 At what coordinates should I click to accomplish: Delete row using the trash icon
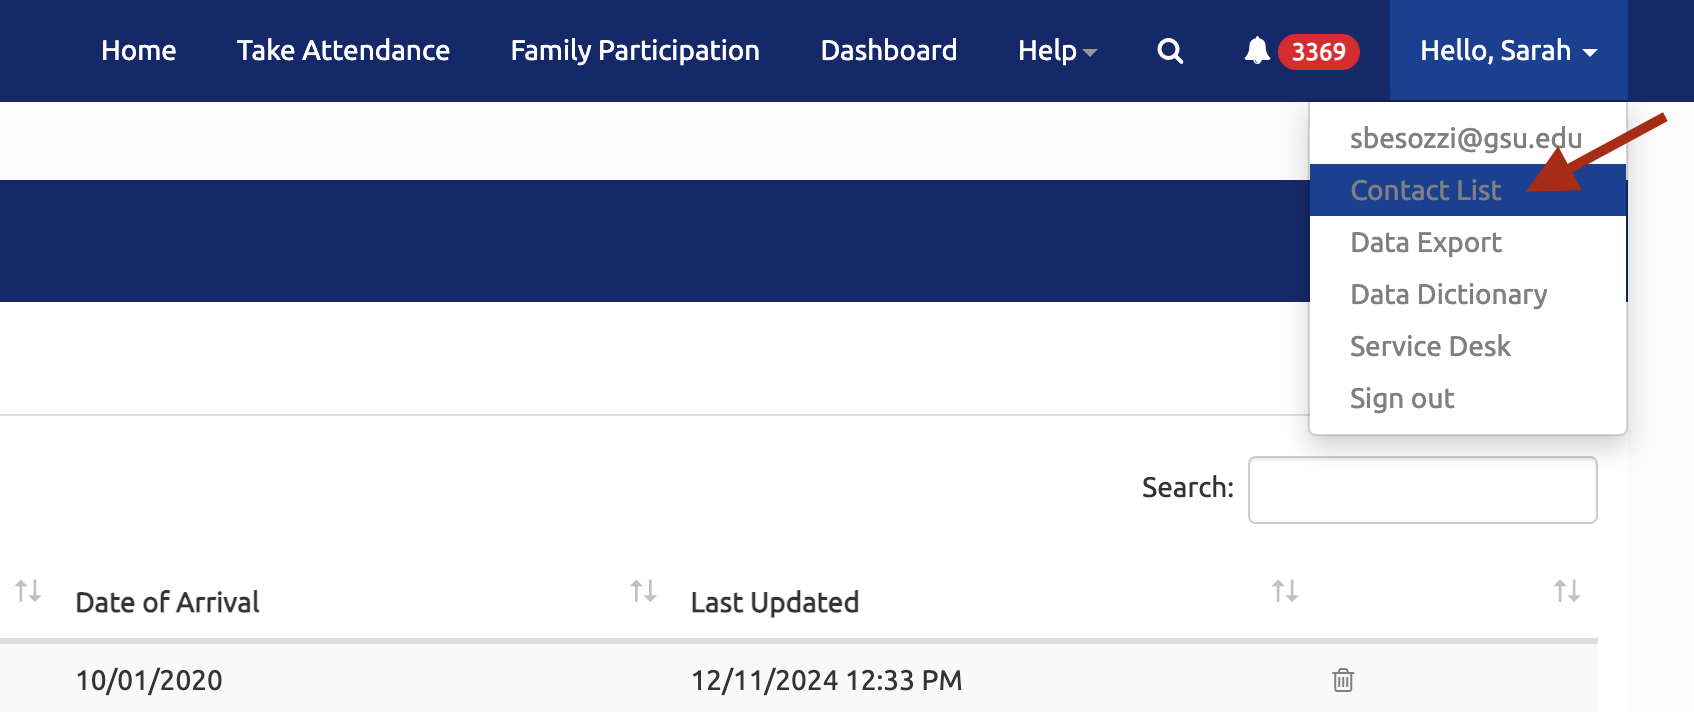(x=1342, y=680)
